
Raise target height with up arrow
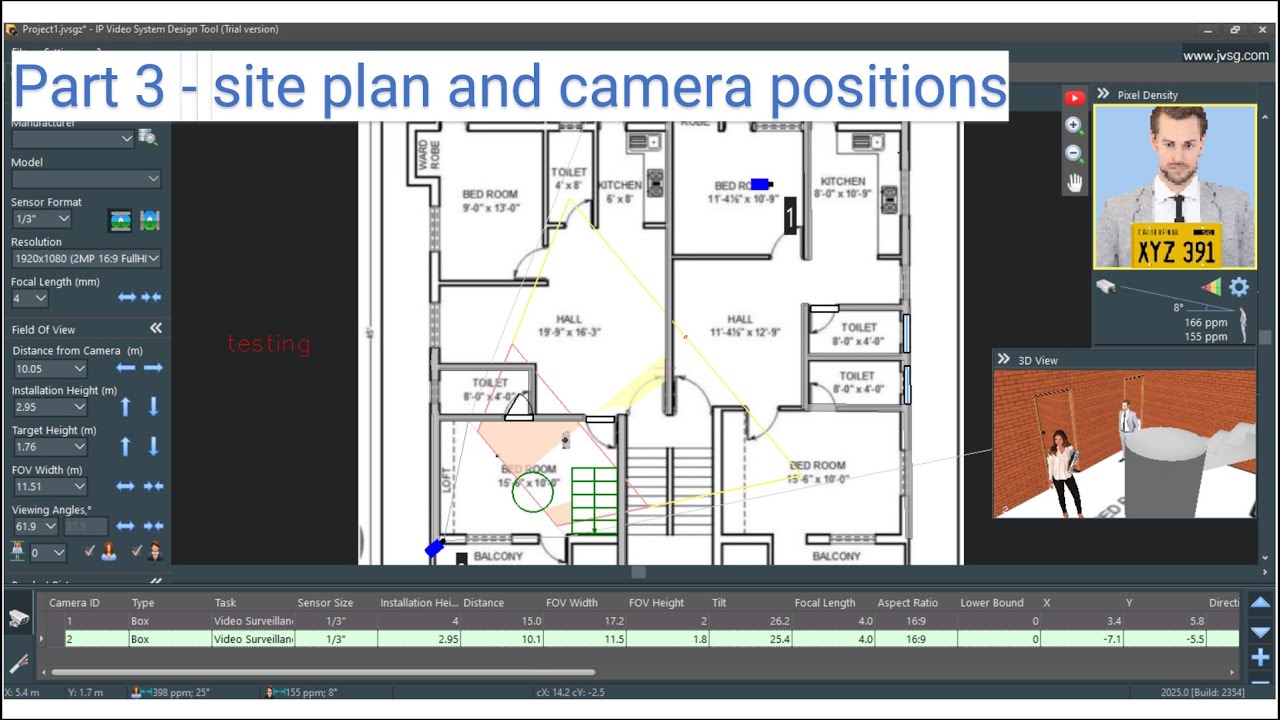(x=125, y=446)
